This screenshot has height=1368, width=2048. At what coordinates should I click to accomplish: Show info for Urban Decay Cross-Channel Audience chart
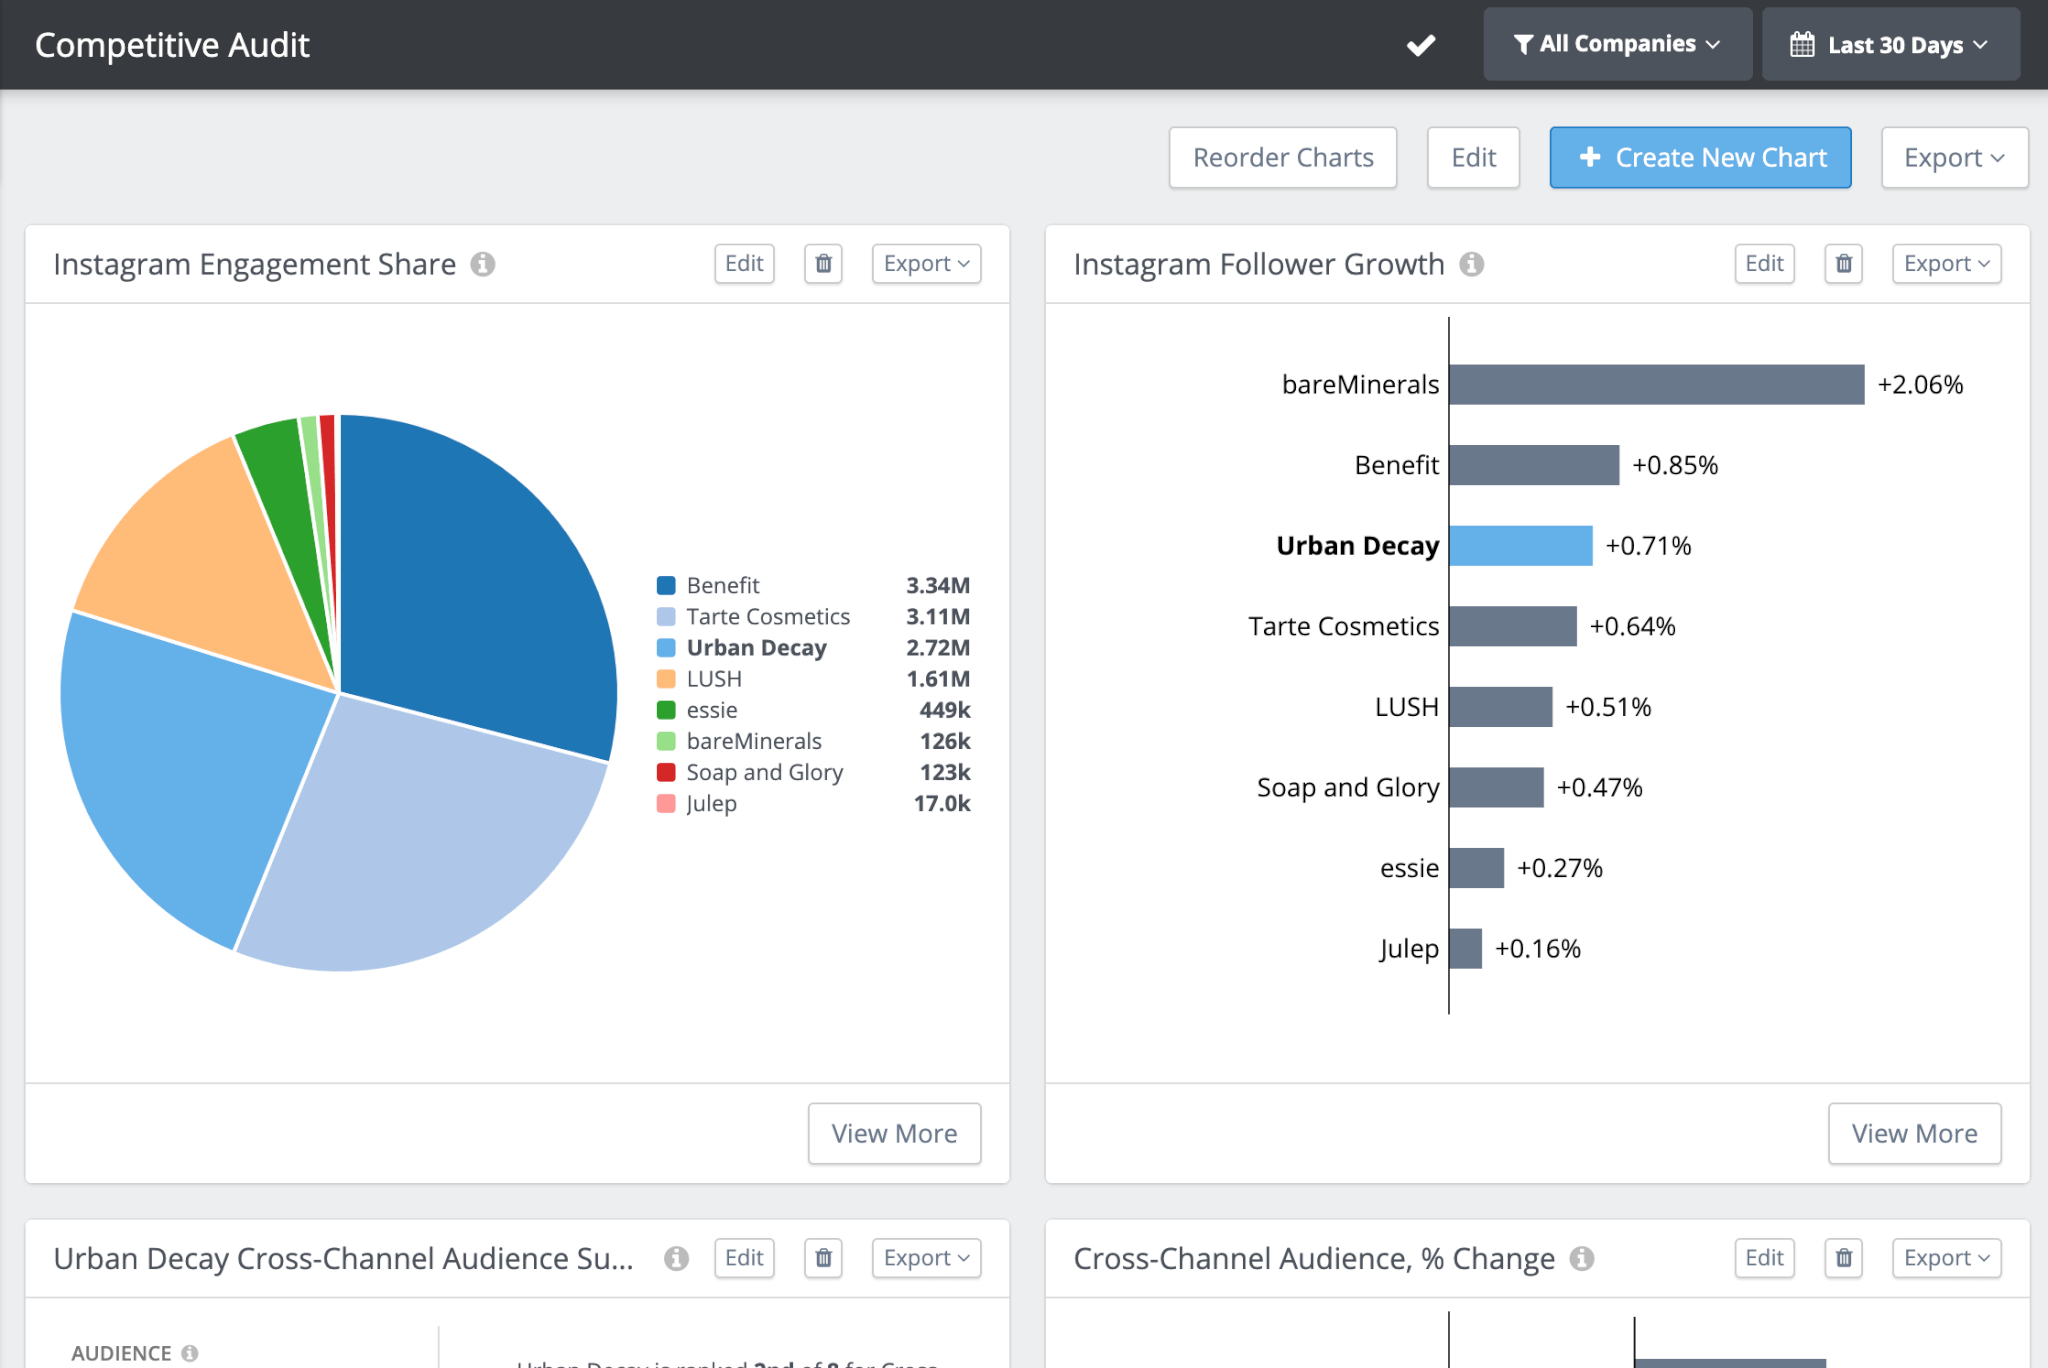(x=676, y=1258)
